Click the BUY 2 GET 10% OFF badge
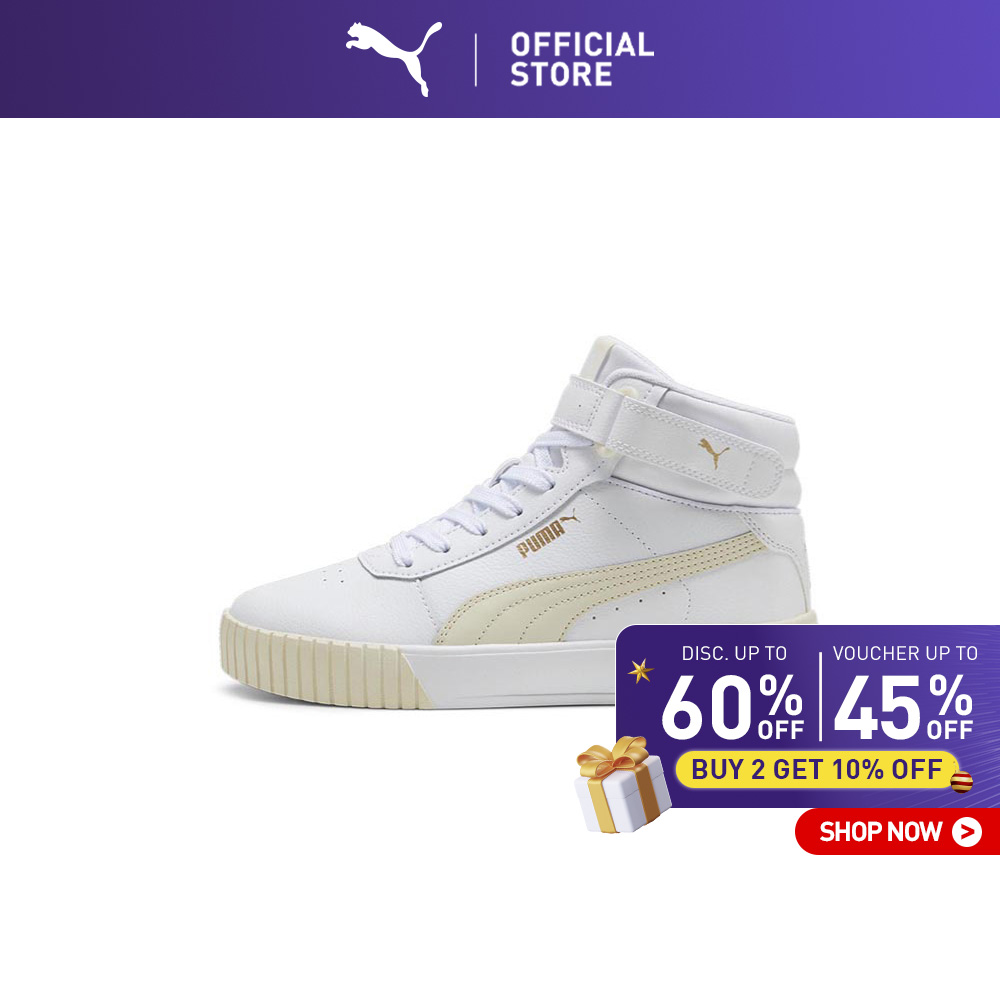Image resolution: width=1000 pixels, height=1000 pixels. [816, 769]
